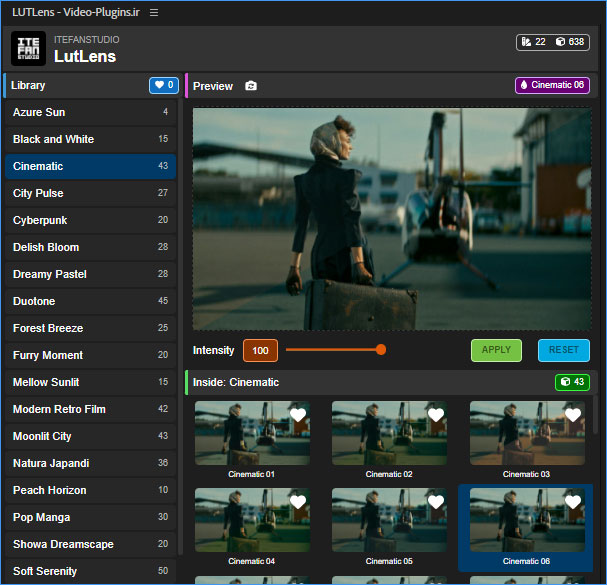Image resolution: width=607 pixels, height=585 pixels.
Task: Open the Cyberpunk category
Action: coord(91,220)
